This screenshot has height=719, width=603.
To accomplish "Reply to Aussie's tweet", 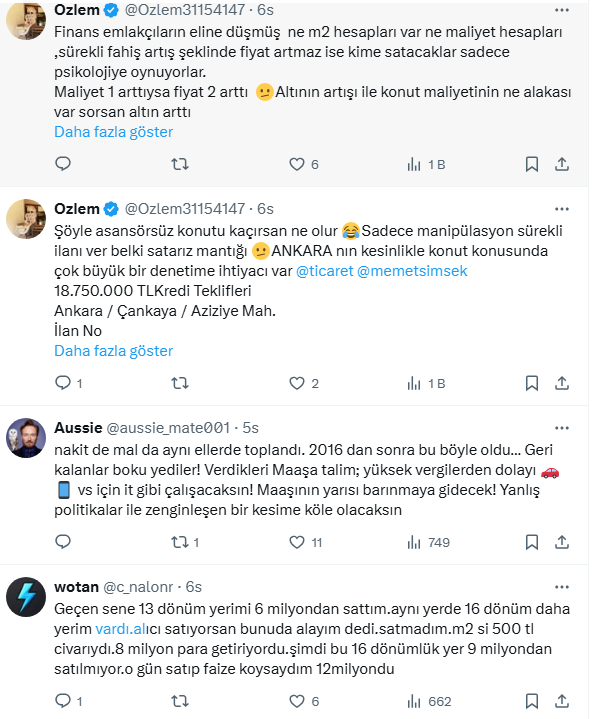I will (63, 542).
